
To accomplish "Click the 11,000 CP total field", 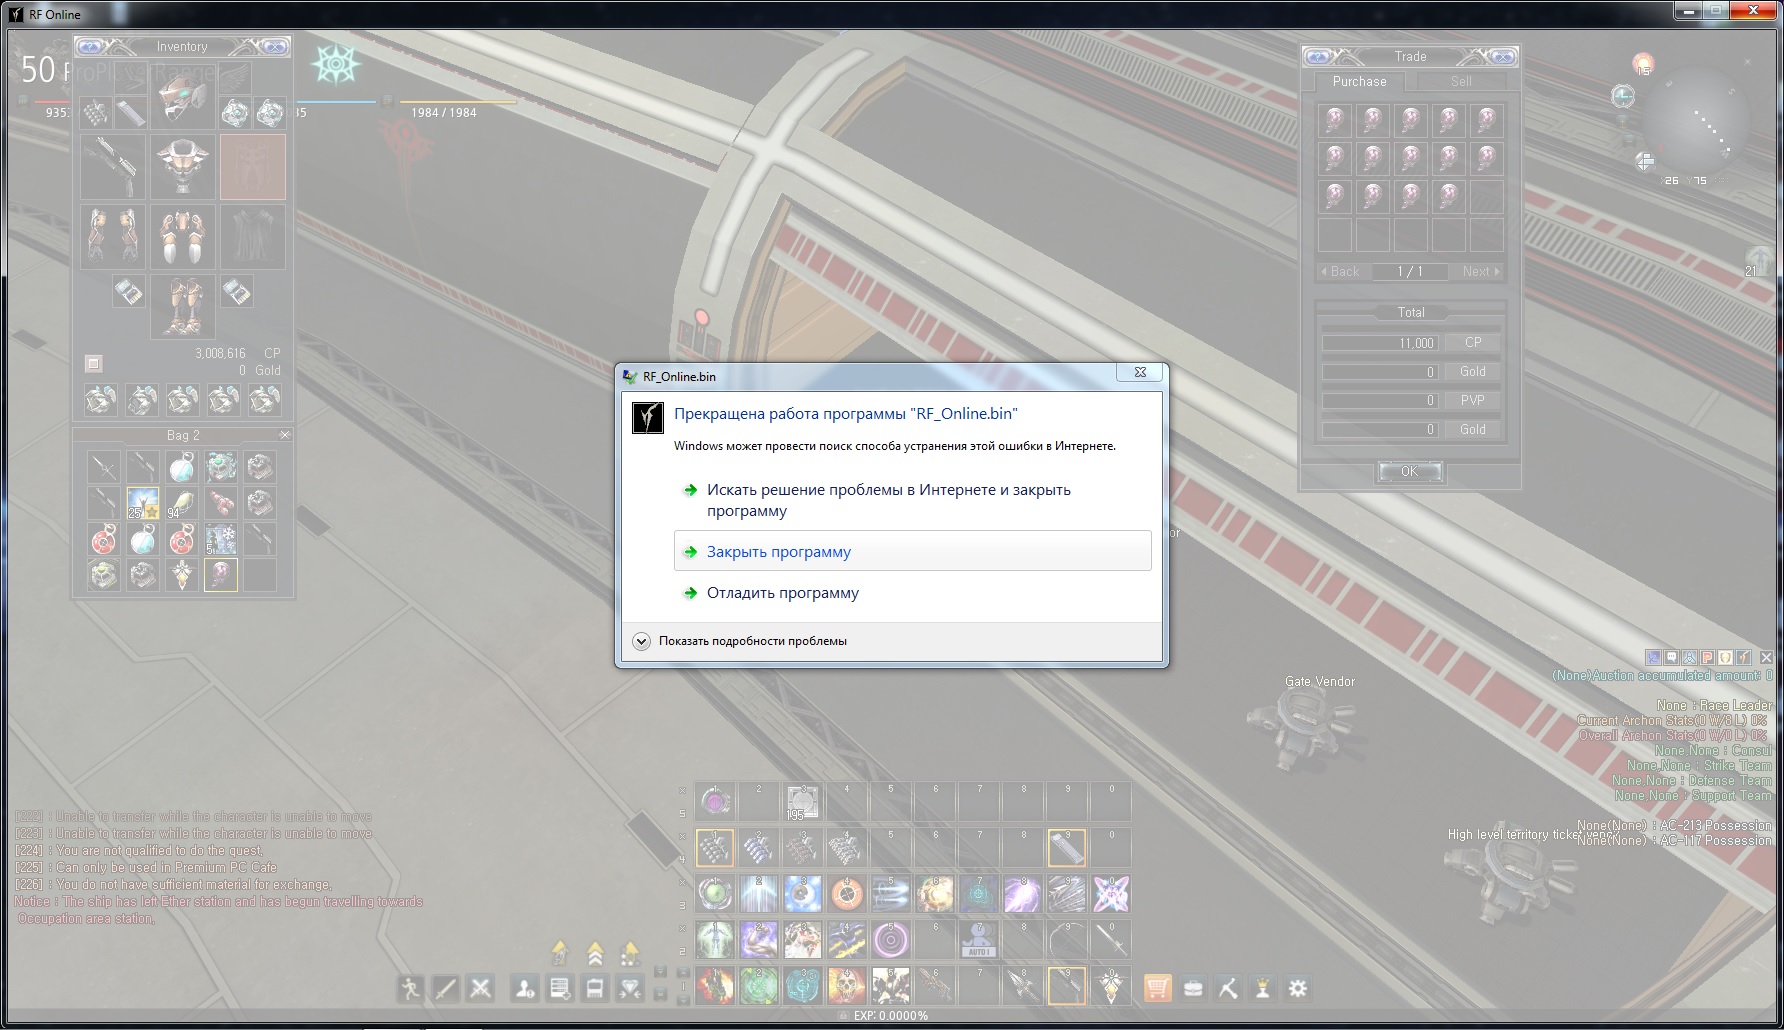I will tap(1379, 343).
